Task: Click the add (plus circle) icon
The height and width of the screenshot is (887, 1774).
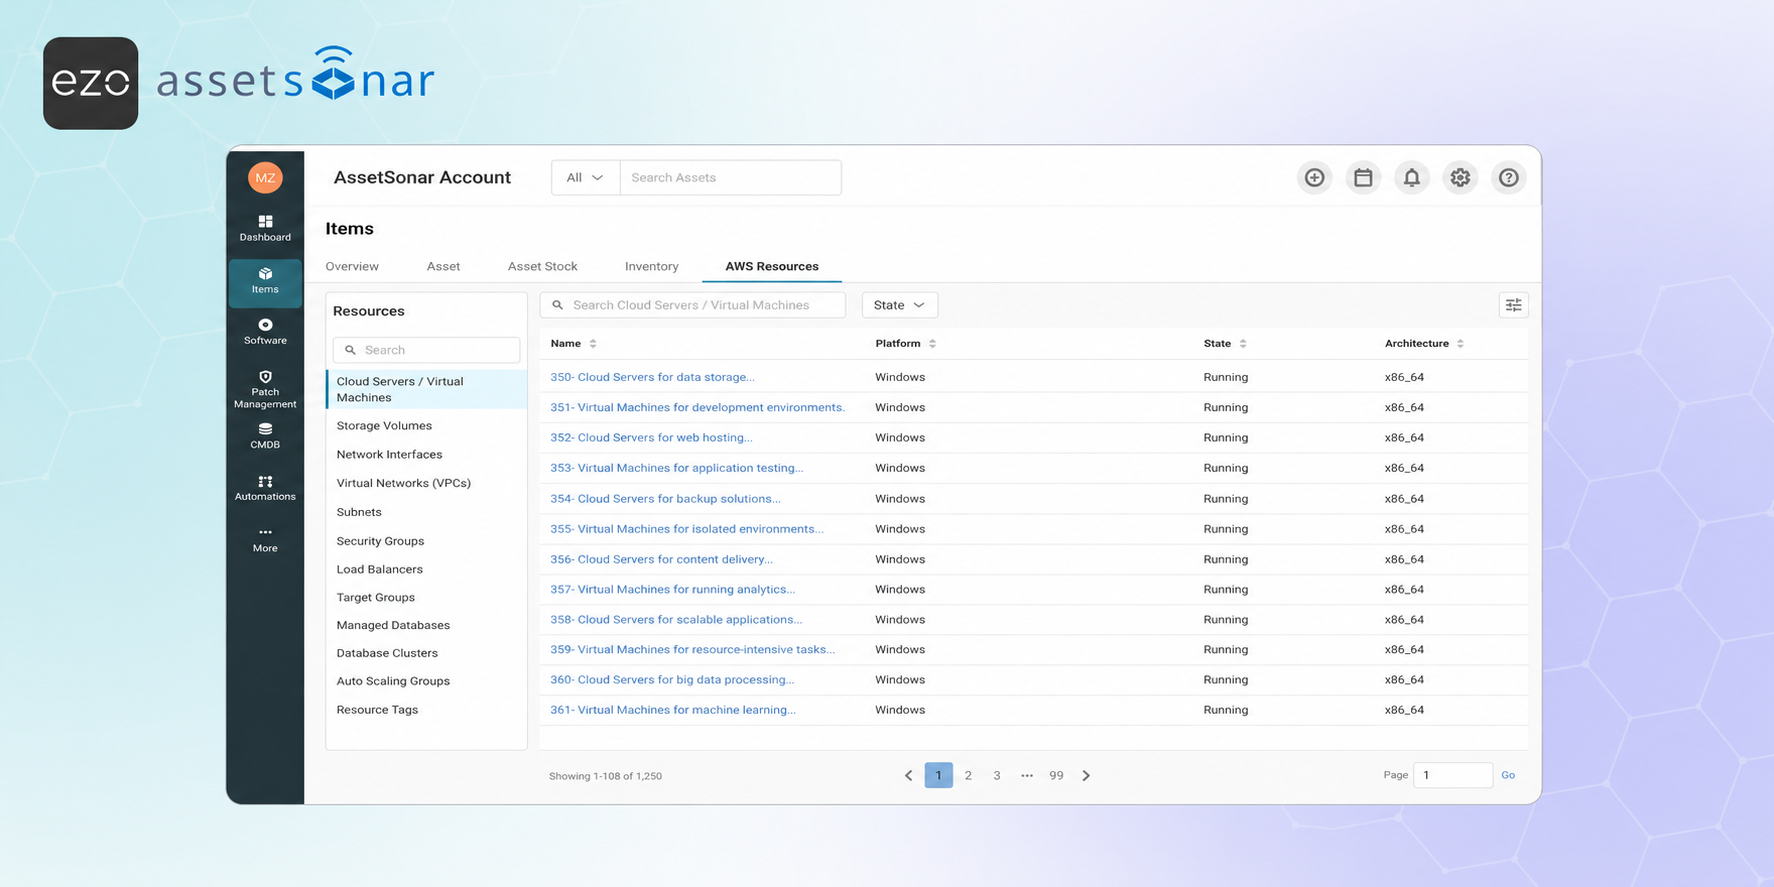Action: coord(1314,178)
